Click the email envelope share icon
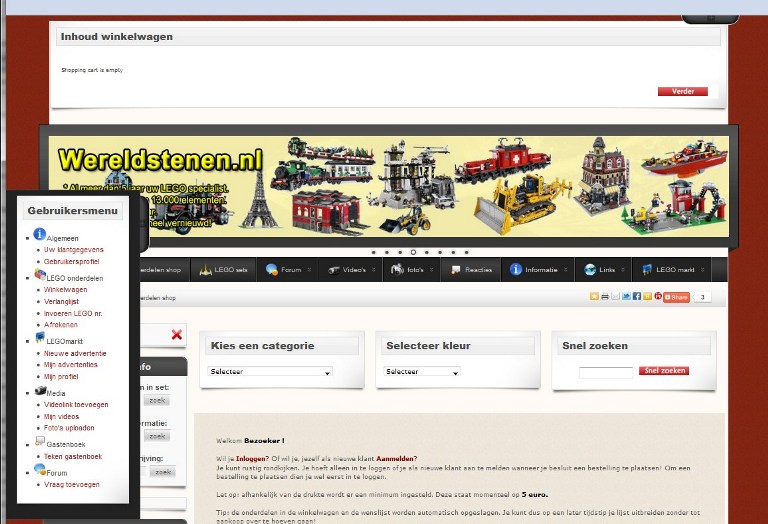 tap(616, 296)
